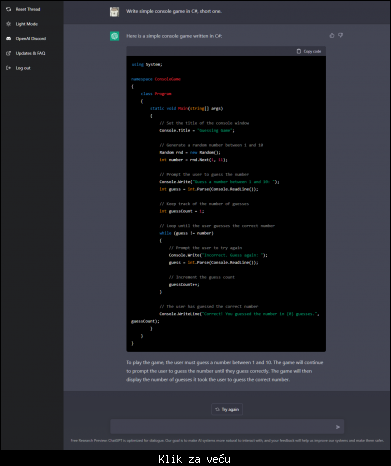Click the Log out arrow icon
391x466 pixels.
point(8,68)
